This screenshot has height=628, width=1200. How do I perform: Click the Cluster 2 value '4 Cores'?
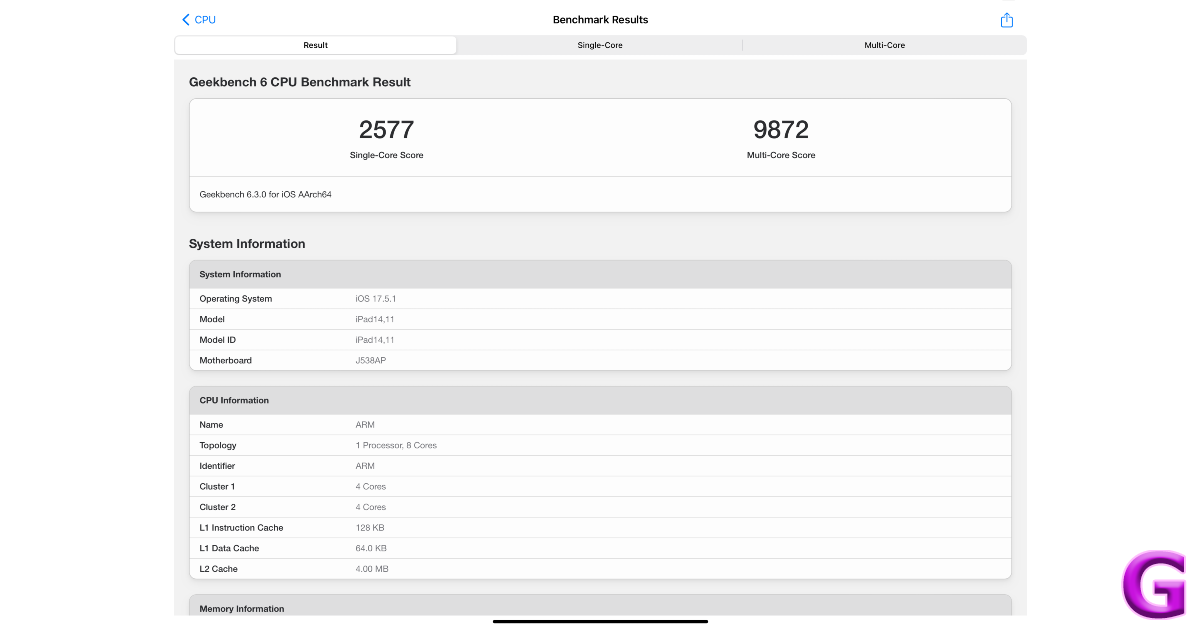[370, 507]
